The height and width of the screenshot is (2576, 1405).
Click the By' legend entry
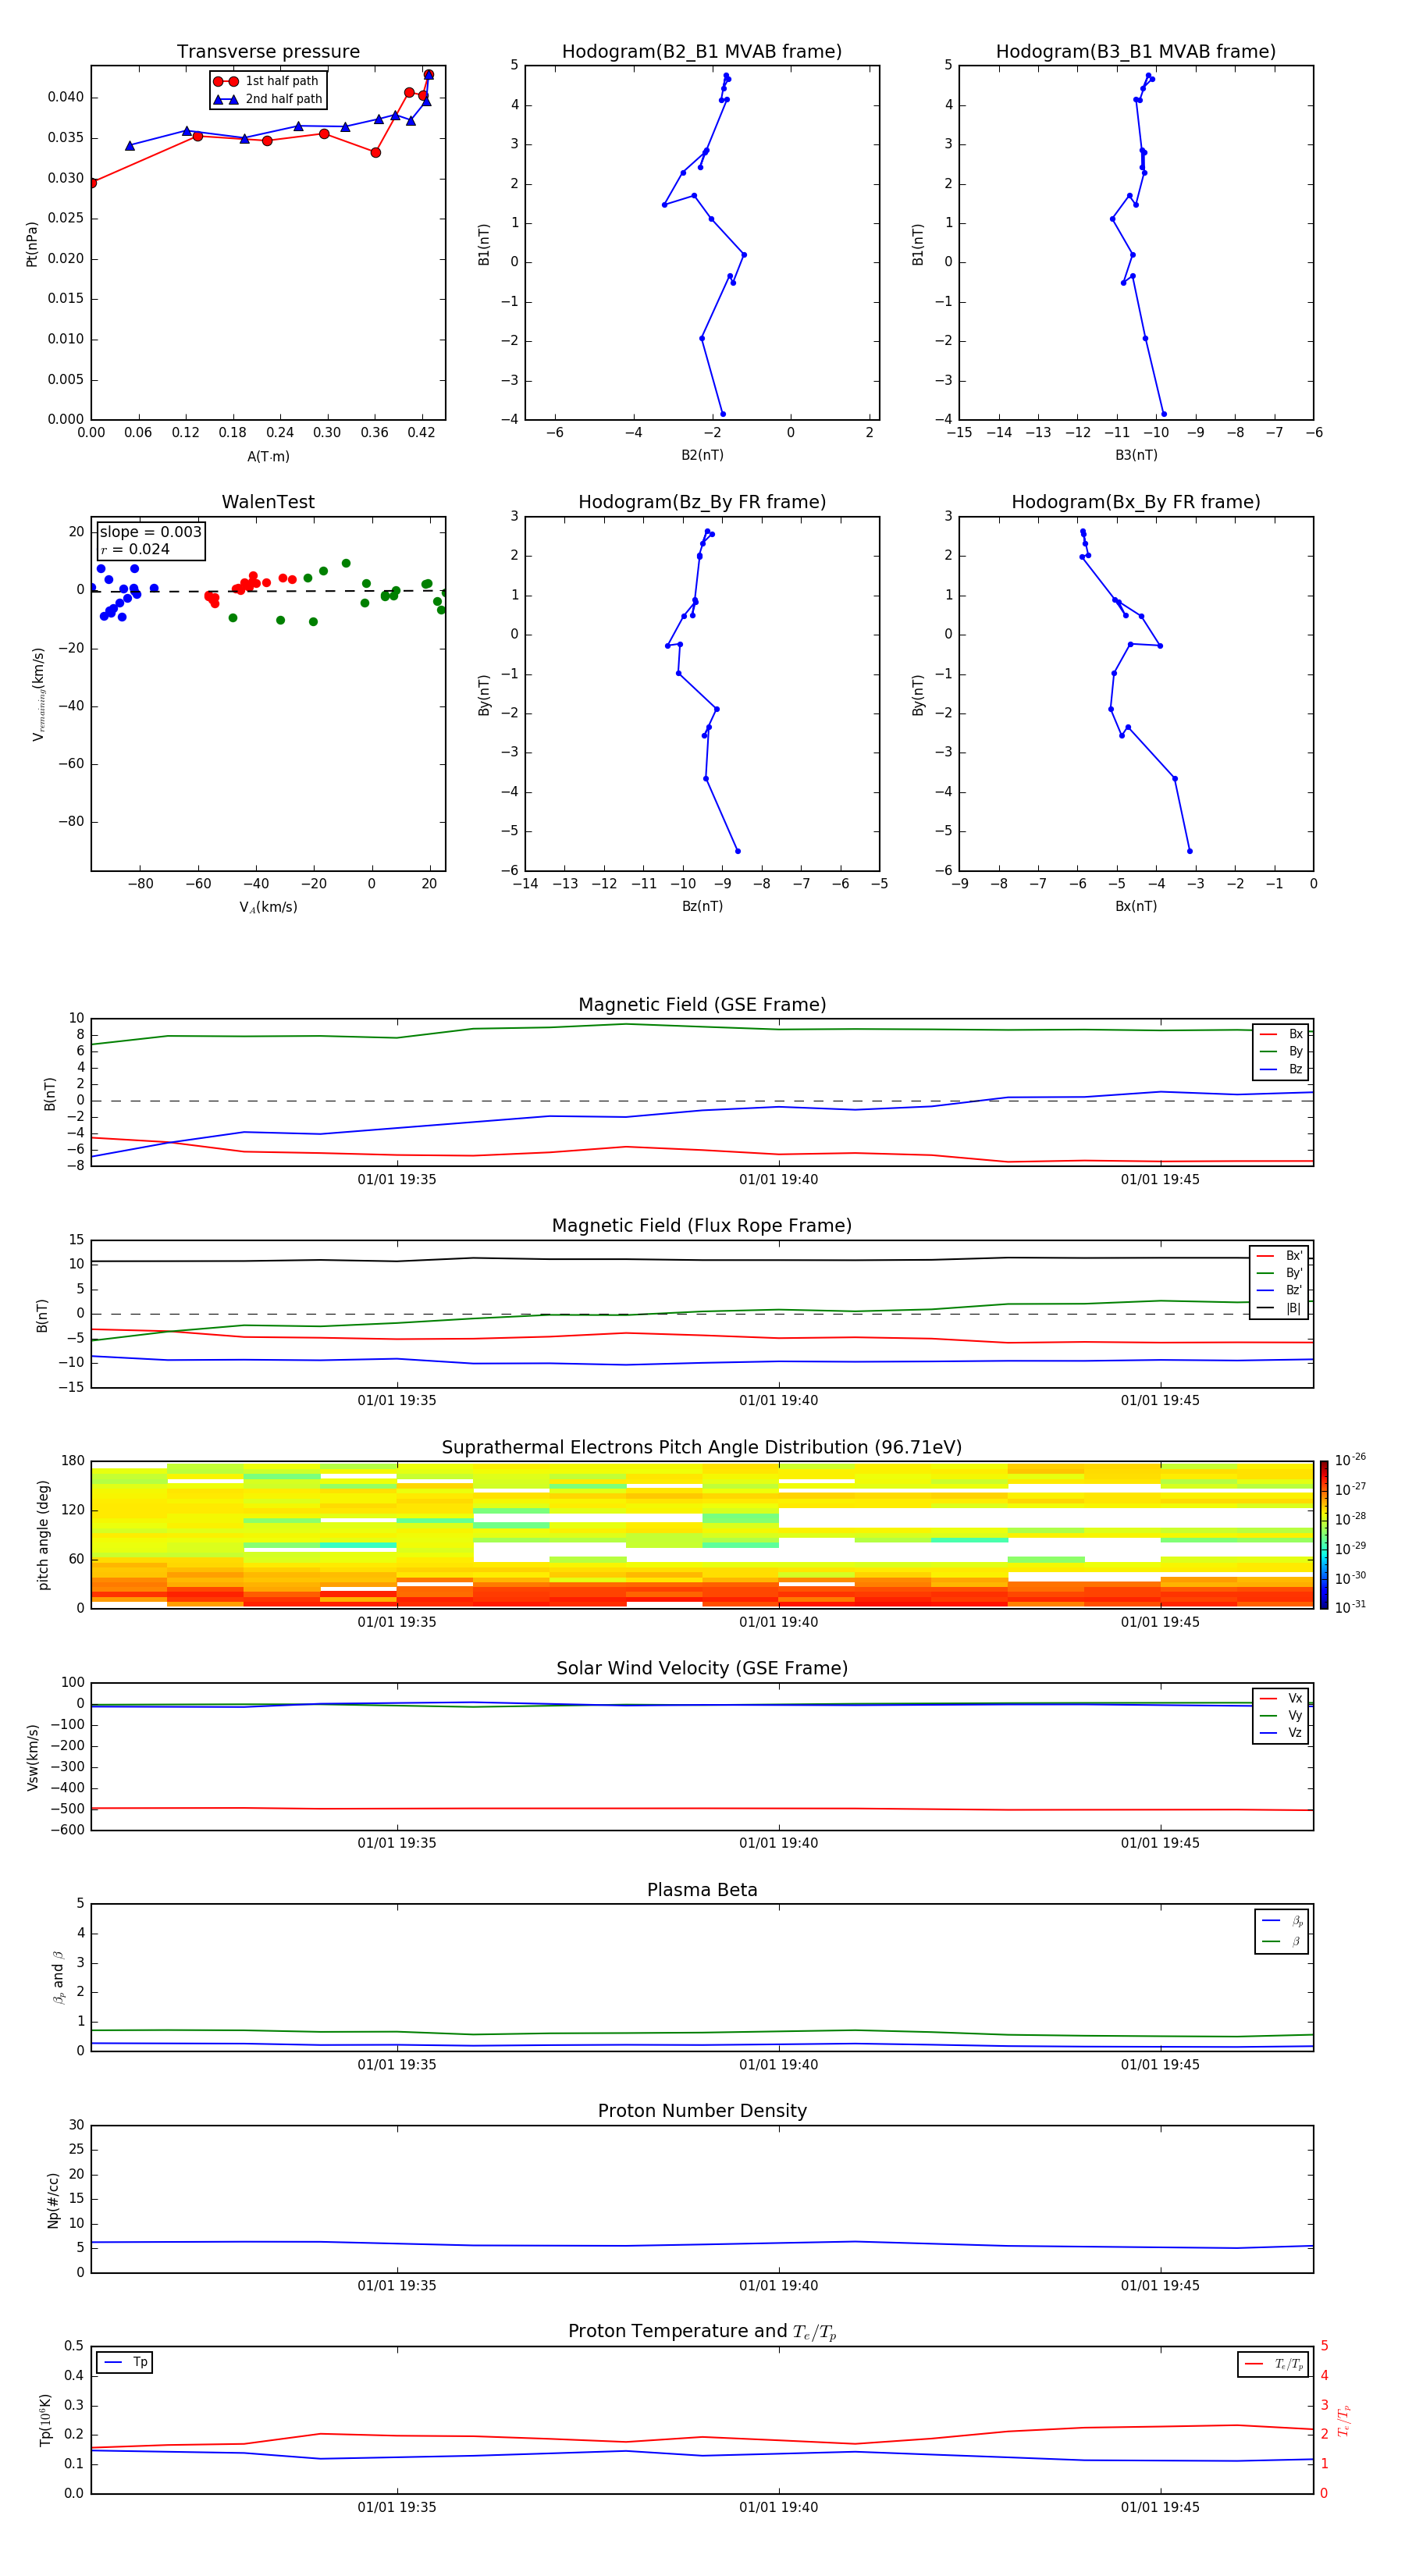tap(1279, 1273)
